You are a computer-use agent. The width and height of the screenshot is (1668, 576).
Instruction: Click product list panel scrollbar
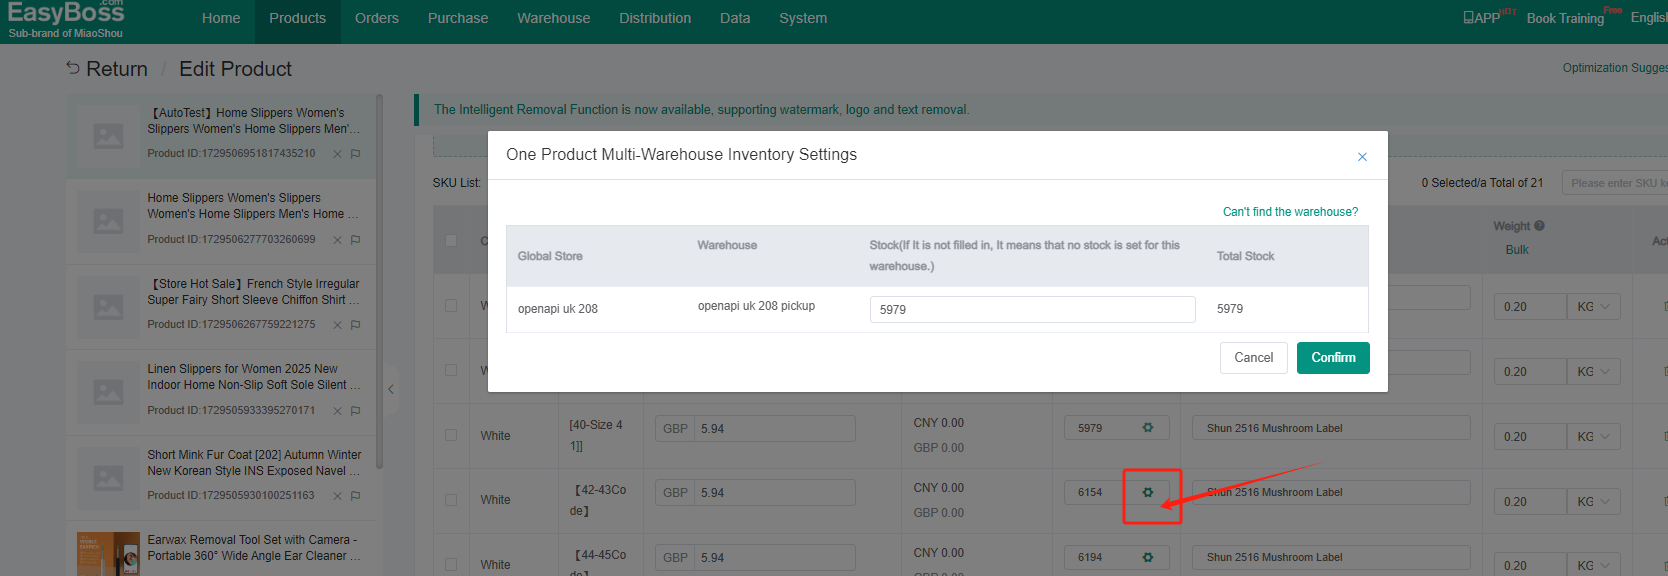coord(379,280)
